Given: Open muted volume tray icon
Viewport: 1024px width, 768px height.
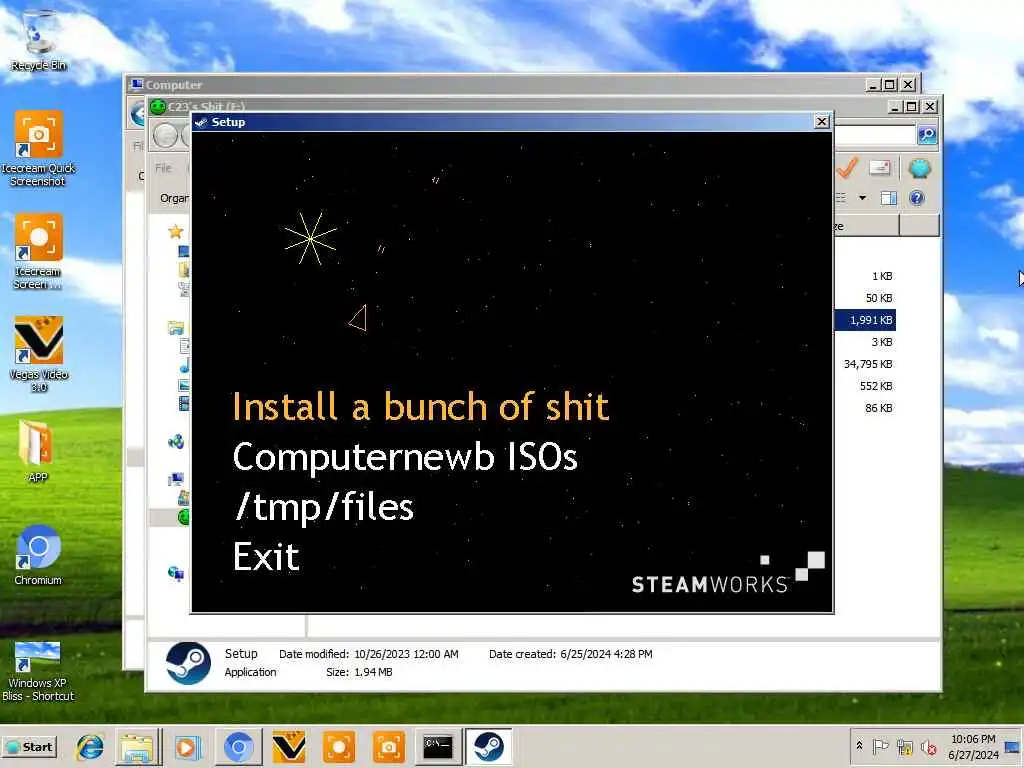Looking at the screenshot, I should tap(928, 746).
